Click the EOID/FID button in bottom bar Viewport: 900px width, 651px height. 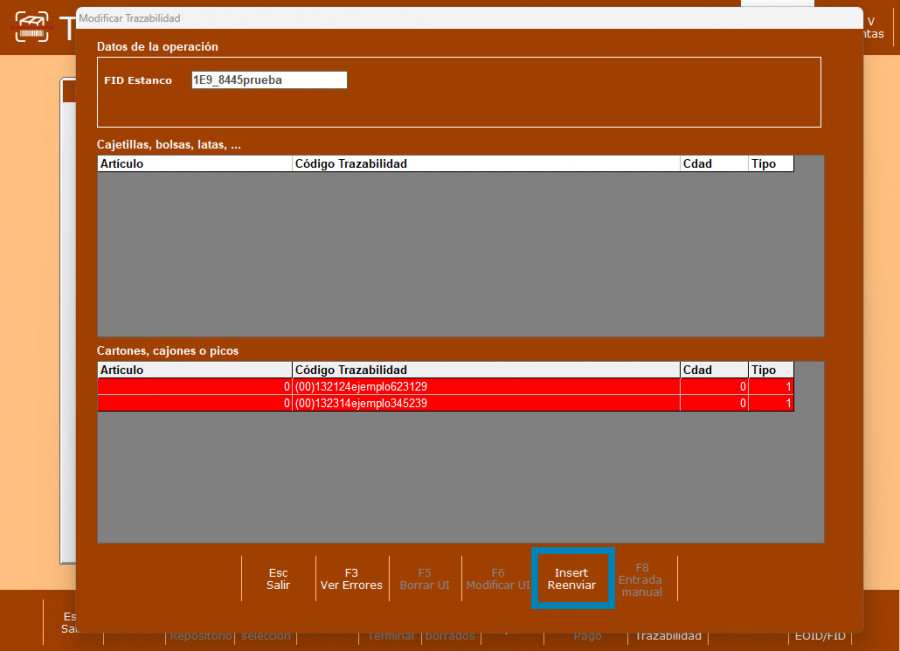click(x=819, y=637)
